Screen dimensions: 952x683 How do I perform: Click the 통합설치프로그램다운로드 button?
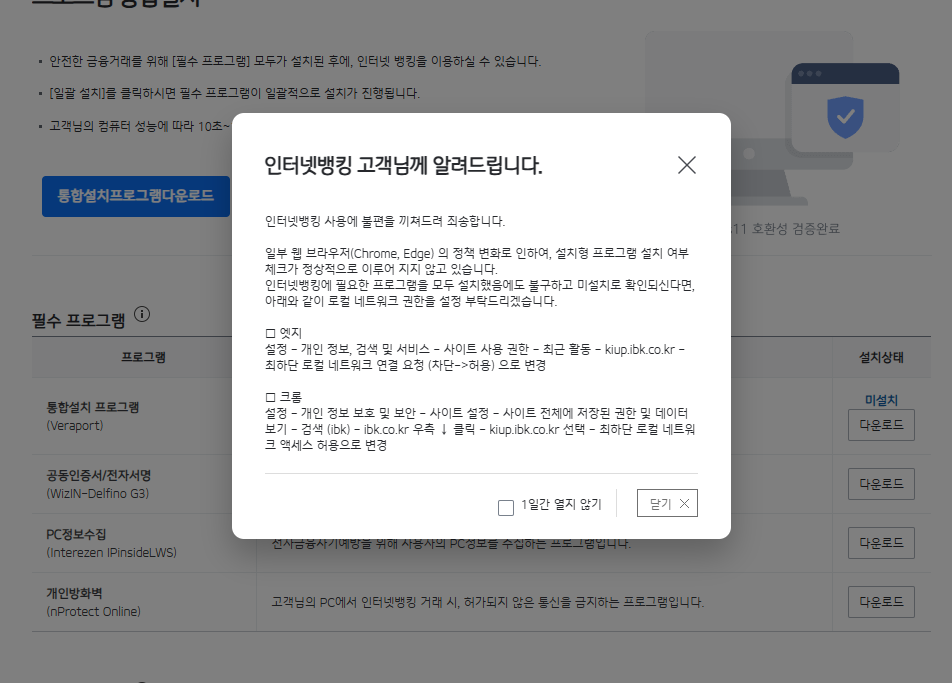click(x=135, y=196)
